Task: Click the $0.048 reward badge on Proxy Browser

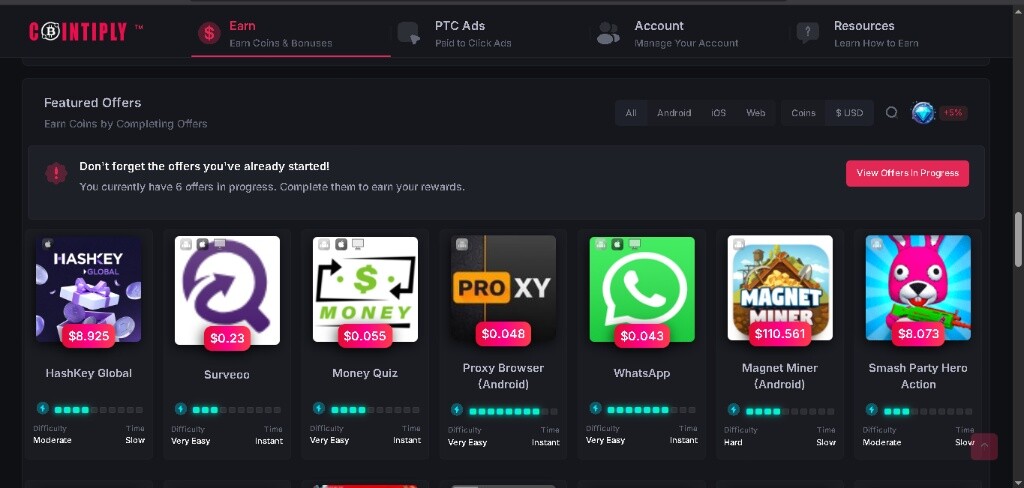Action: tap(503, 334)
